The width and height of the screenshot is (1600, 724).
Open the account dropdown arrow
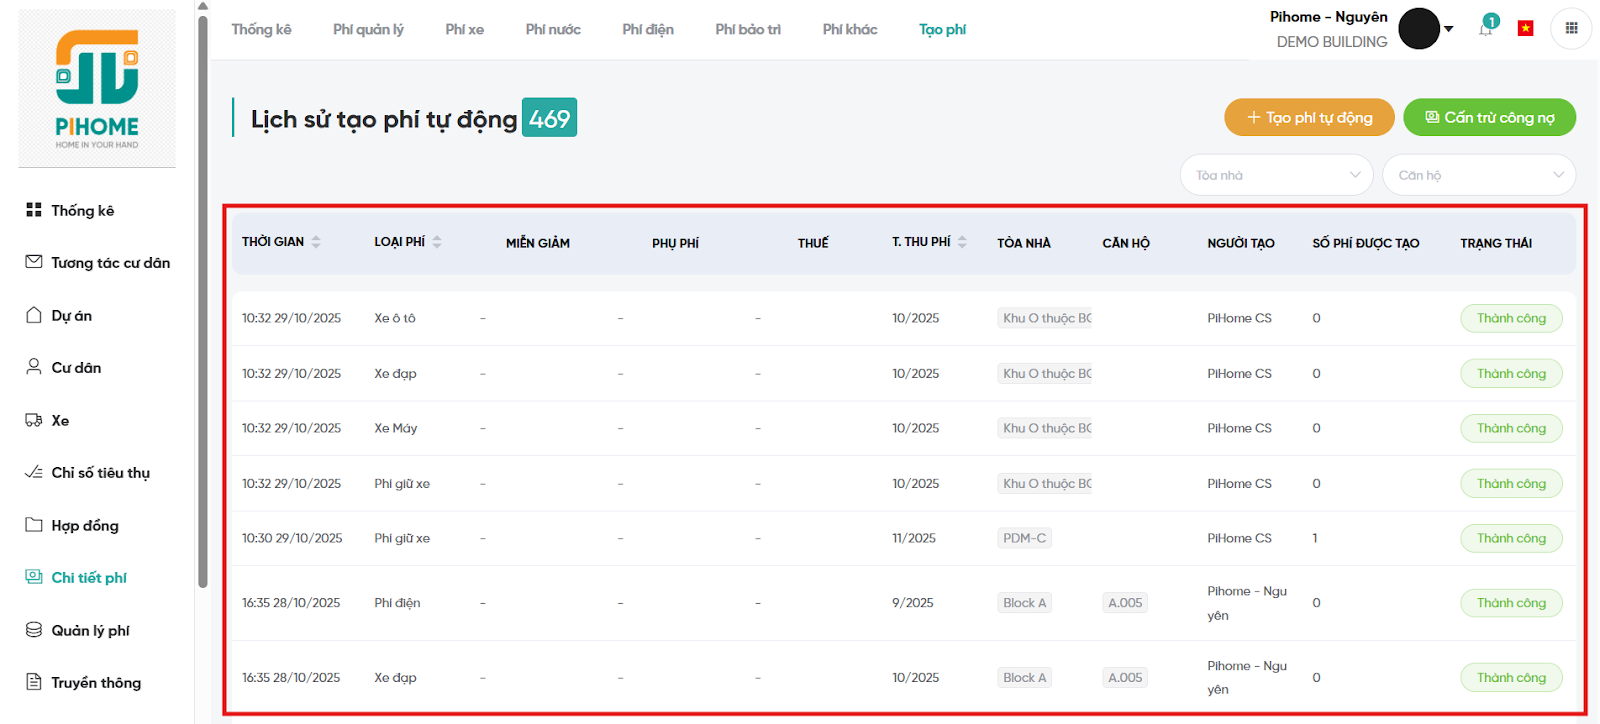[x=1449, y=29]
